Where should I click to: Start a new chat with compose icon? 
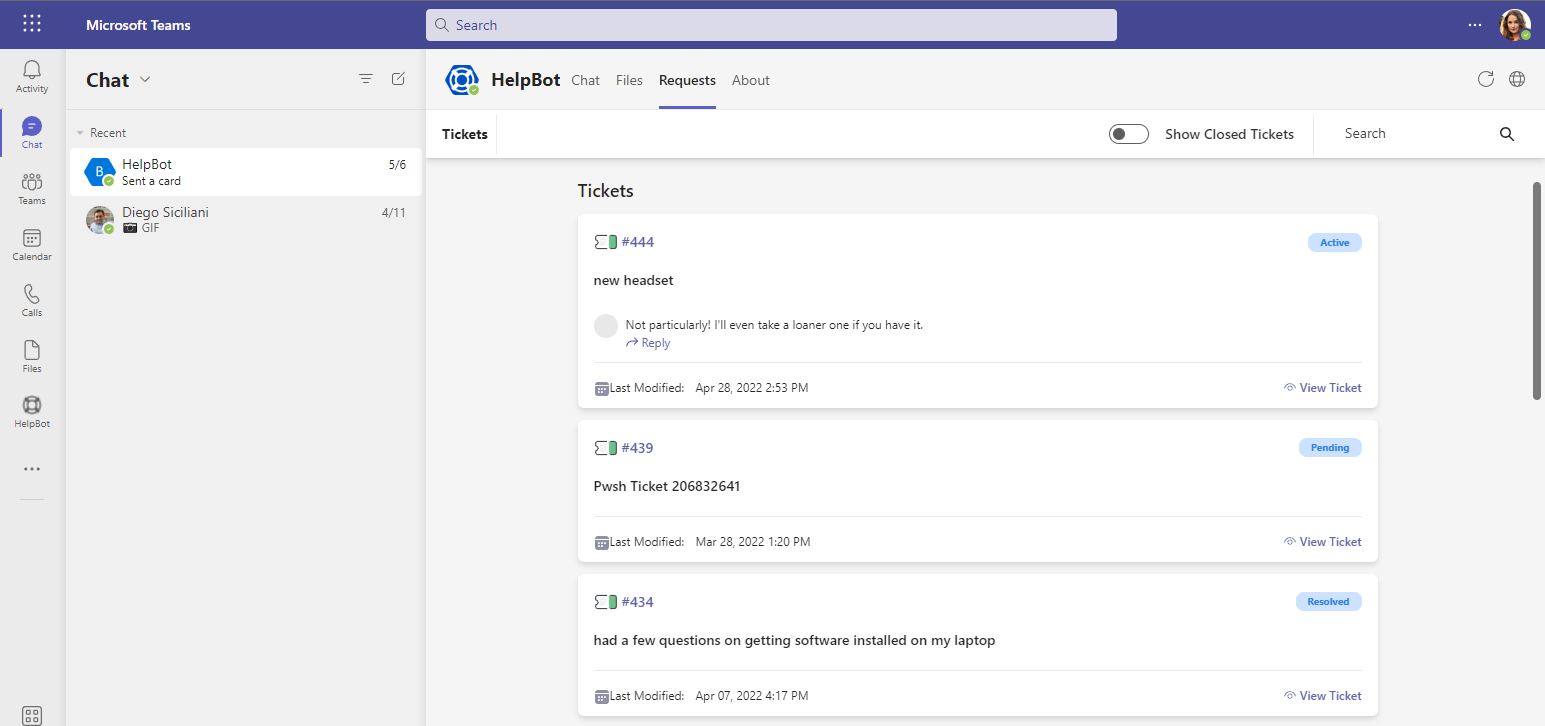pyautogui.click(x=398, y=79)
